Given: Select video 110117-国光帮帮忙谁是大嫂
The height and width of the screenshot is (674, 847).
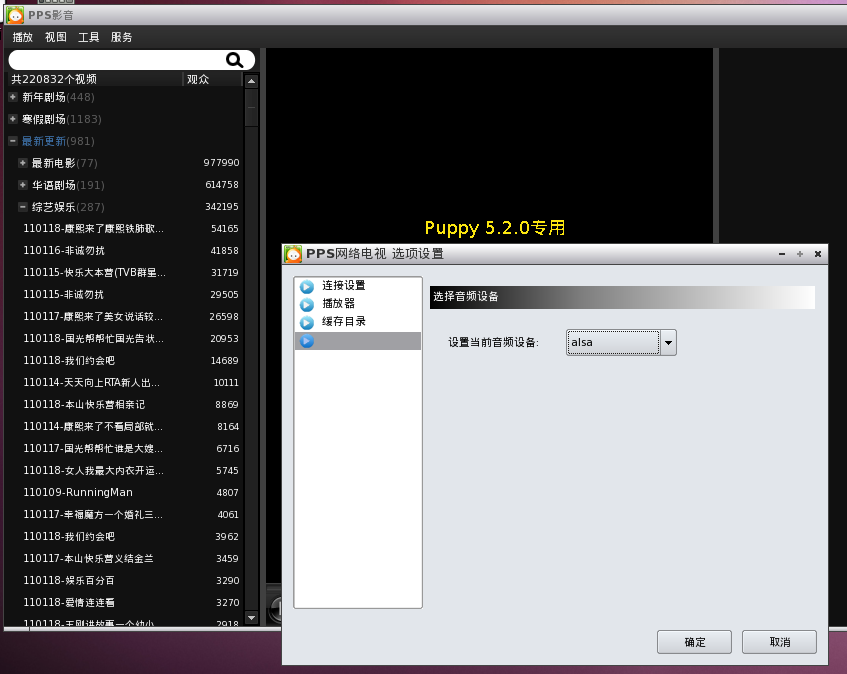Looking at the screenshot, I should click(x=93, y=449).
